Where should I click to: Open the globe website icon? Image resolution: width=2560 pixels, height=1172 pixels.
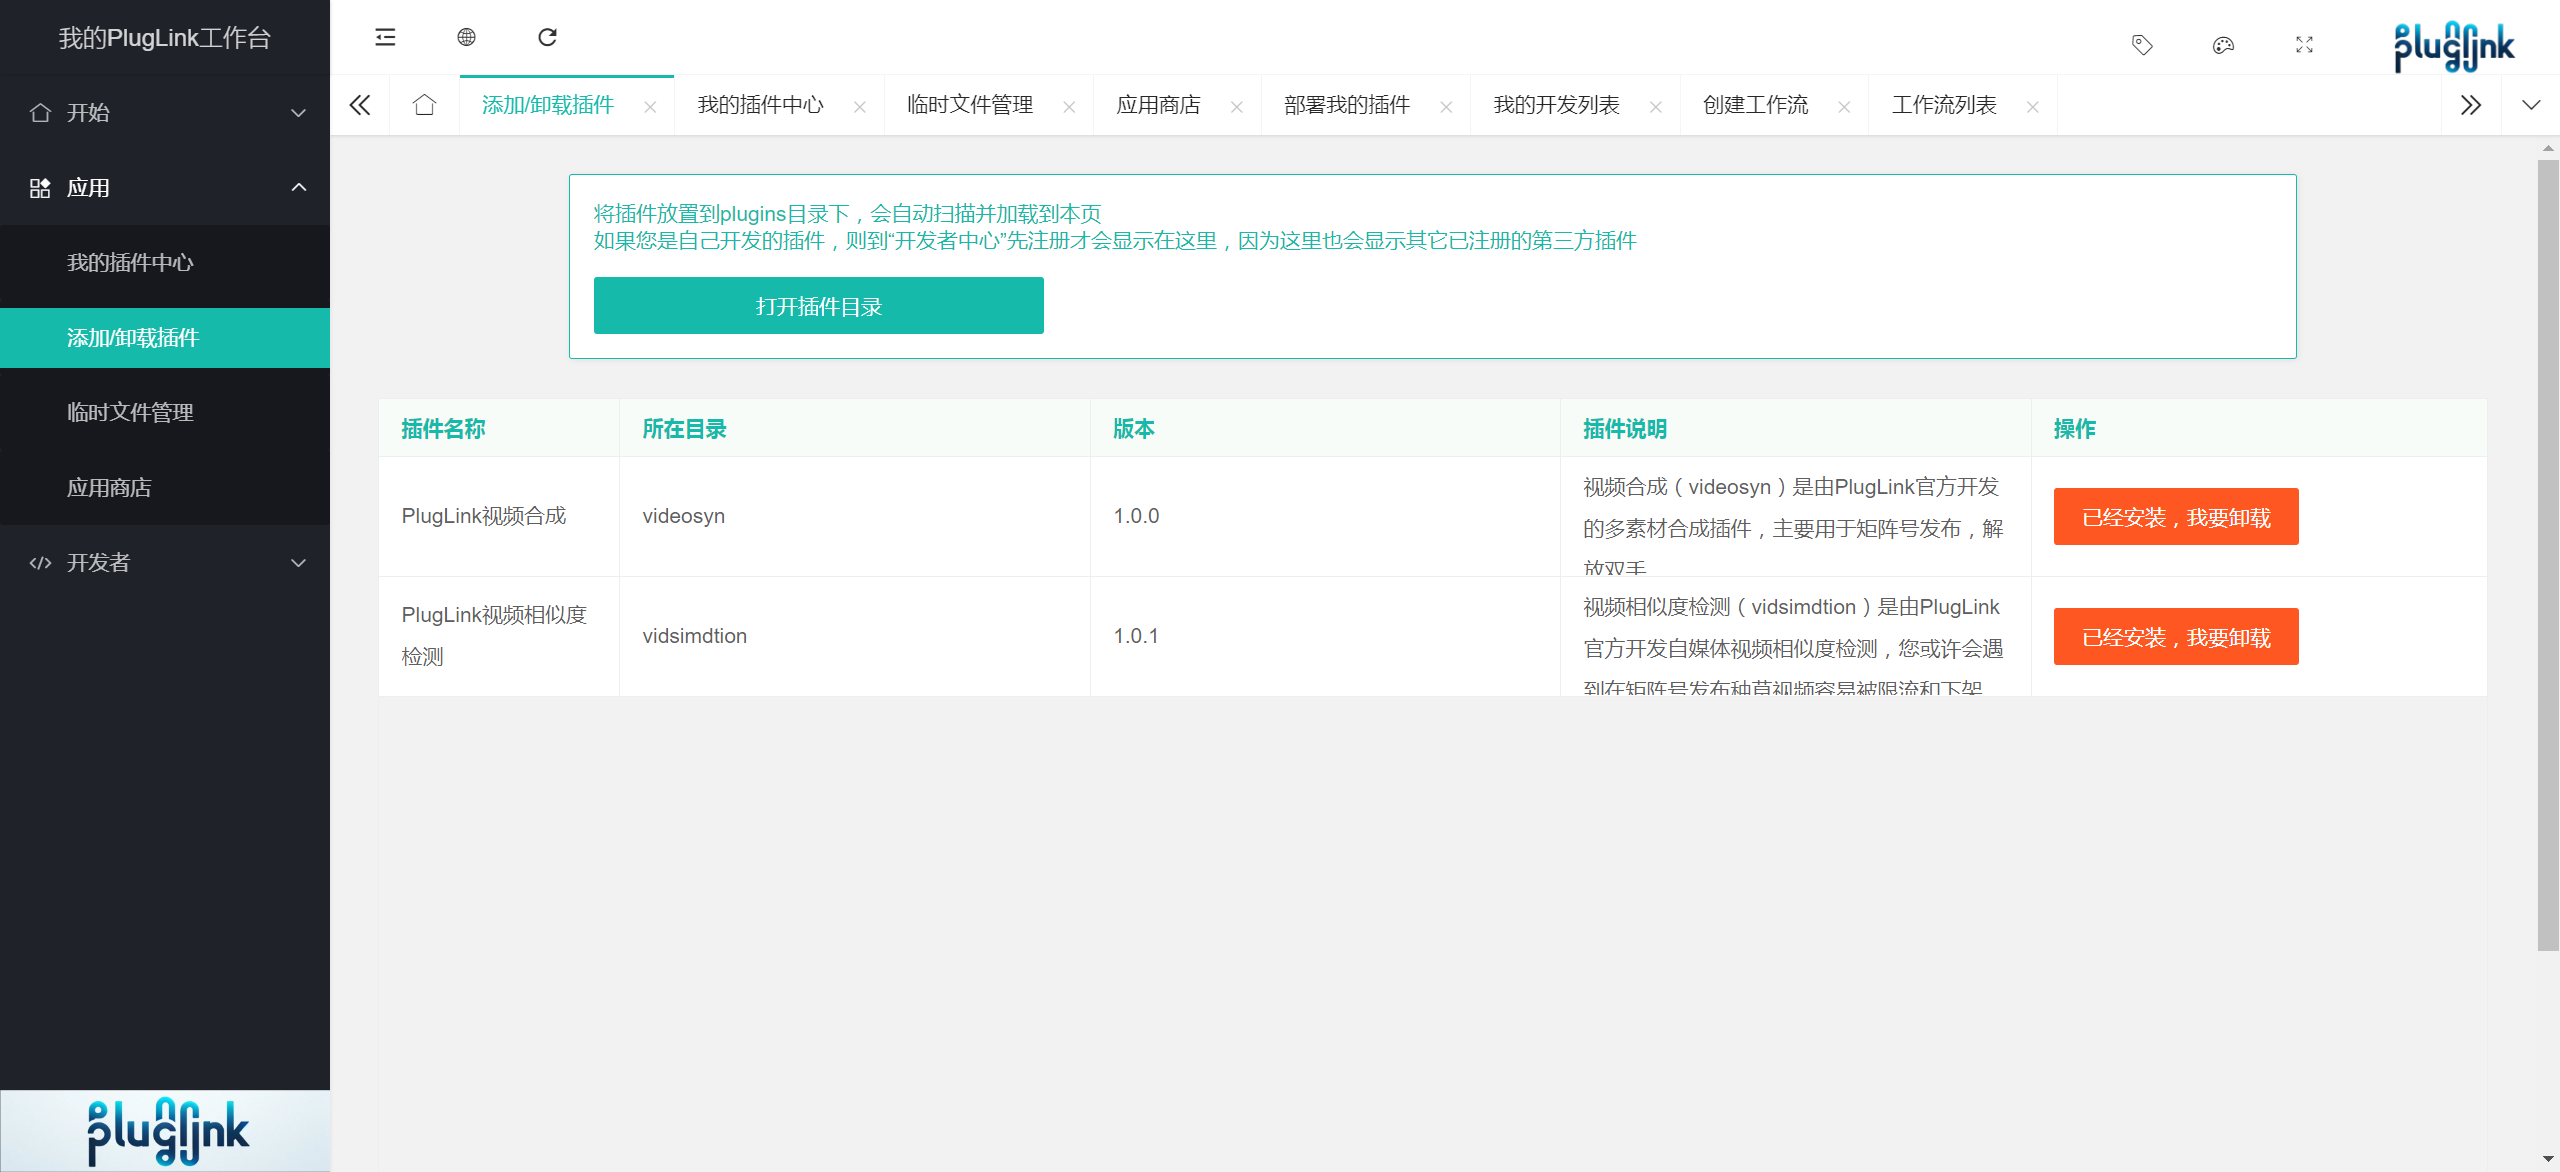pos(466,38)
